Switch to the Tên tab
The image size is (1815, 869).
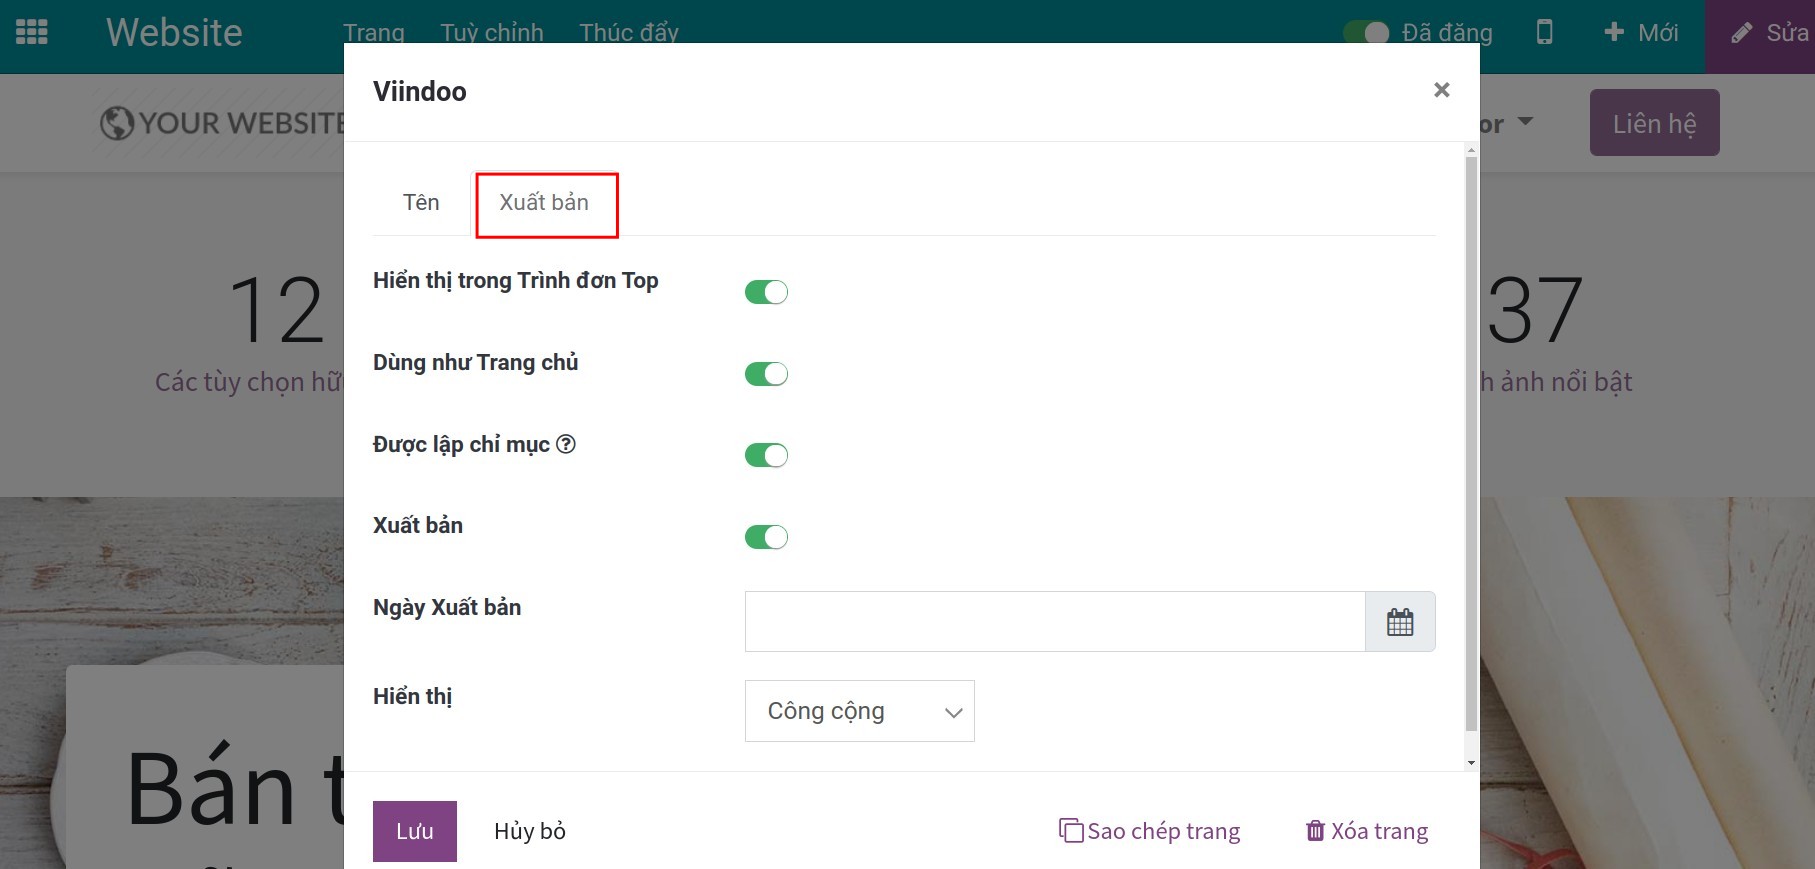421,203
